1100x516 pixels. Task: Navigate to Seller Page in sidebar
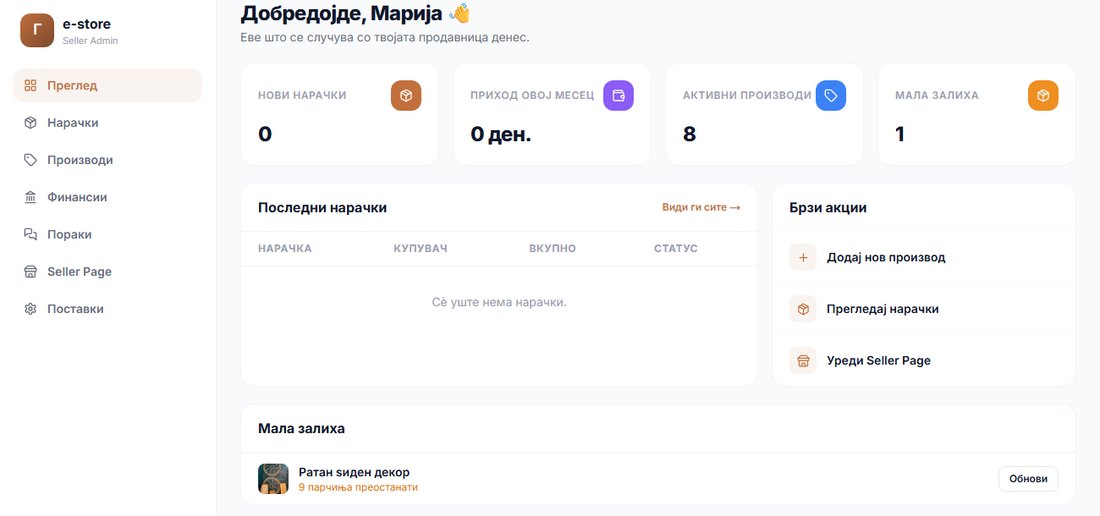108,271
